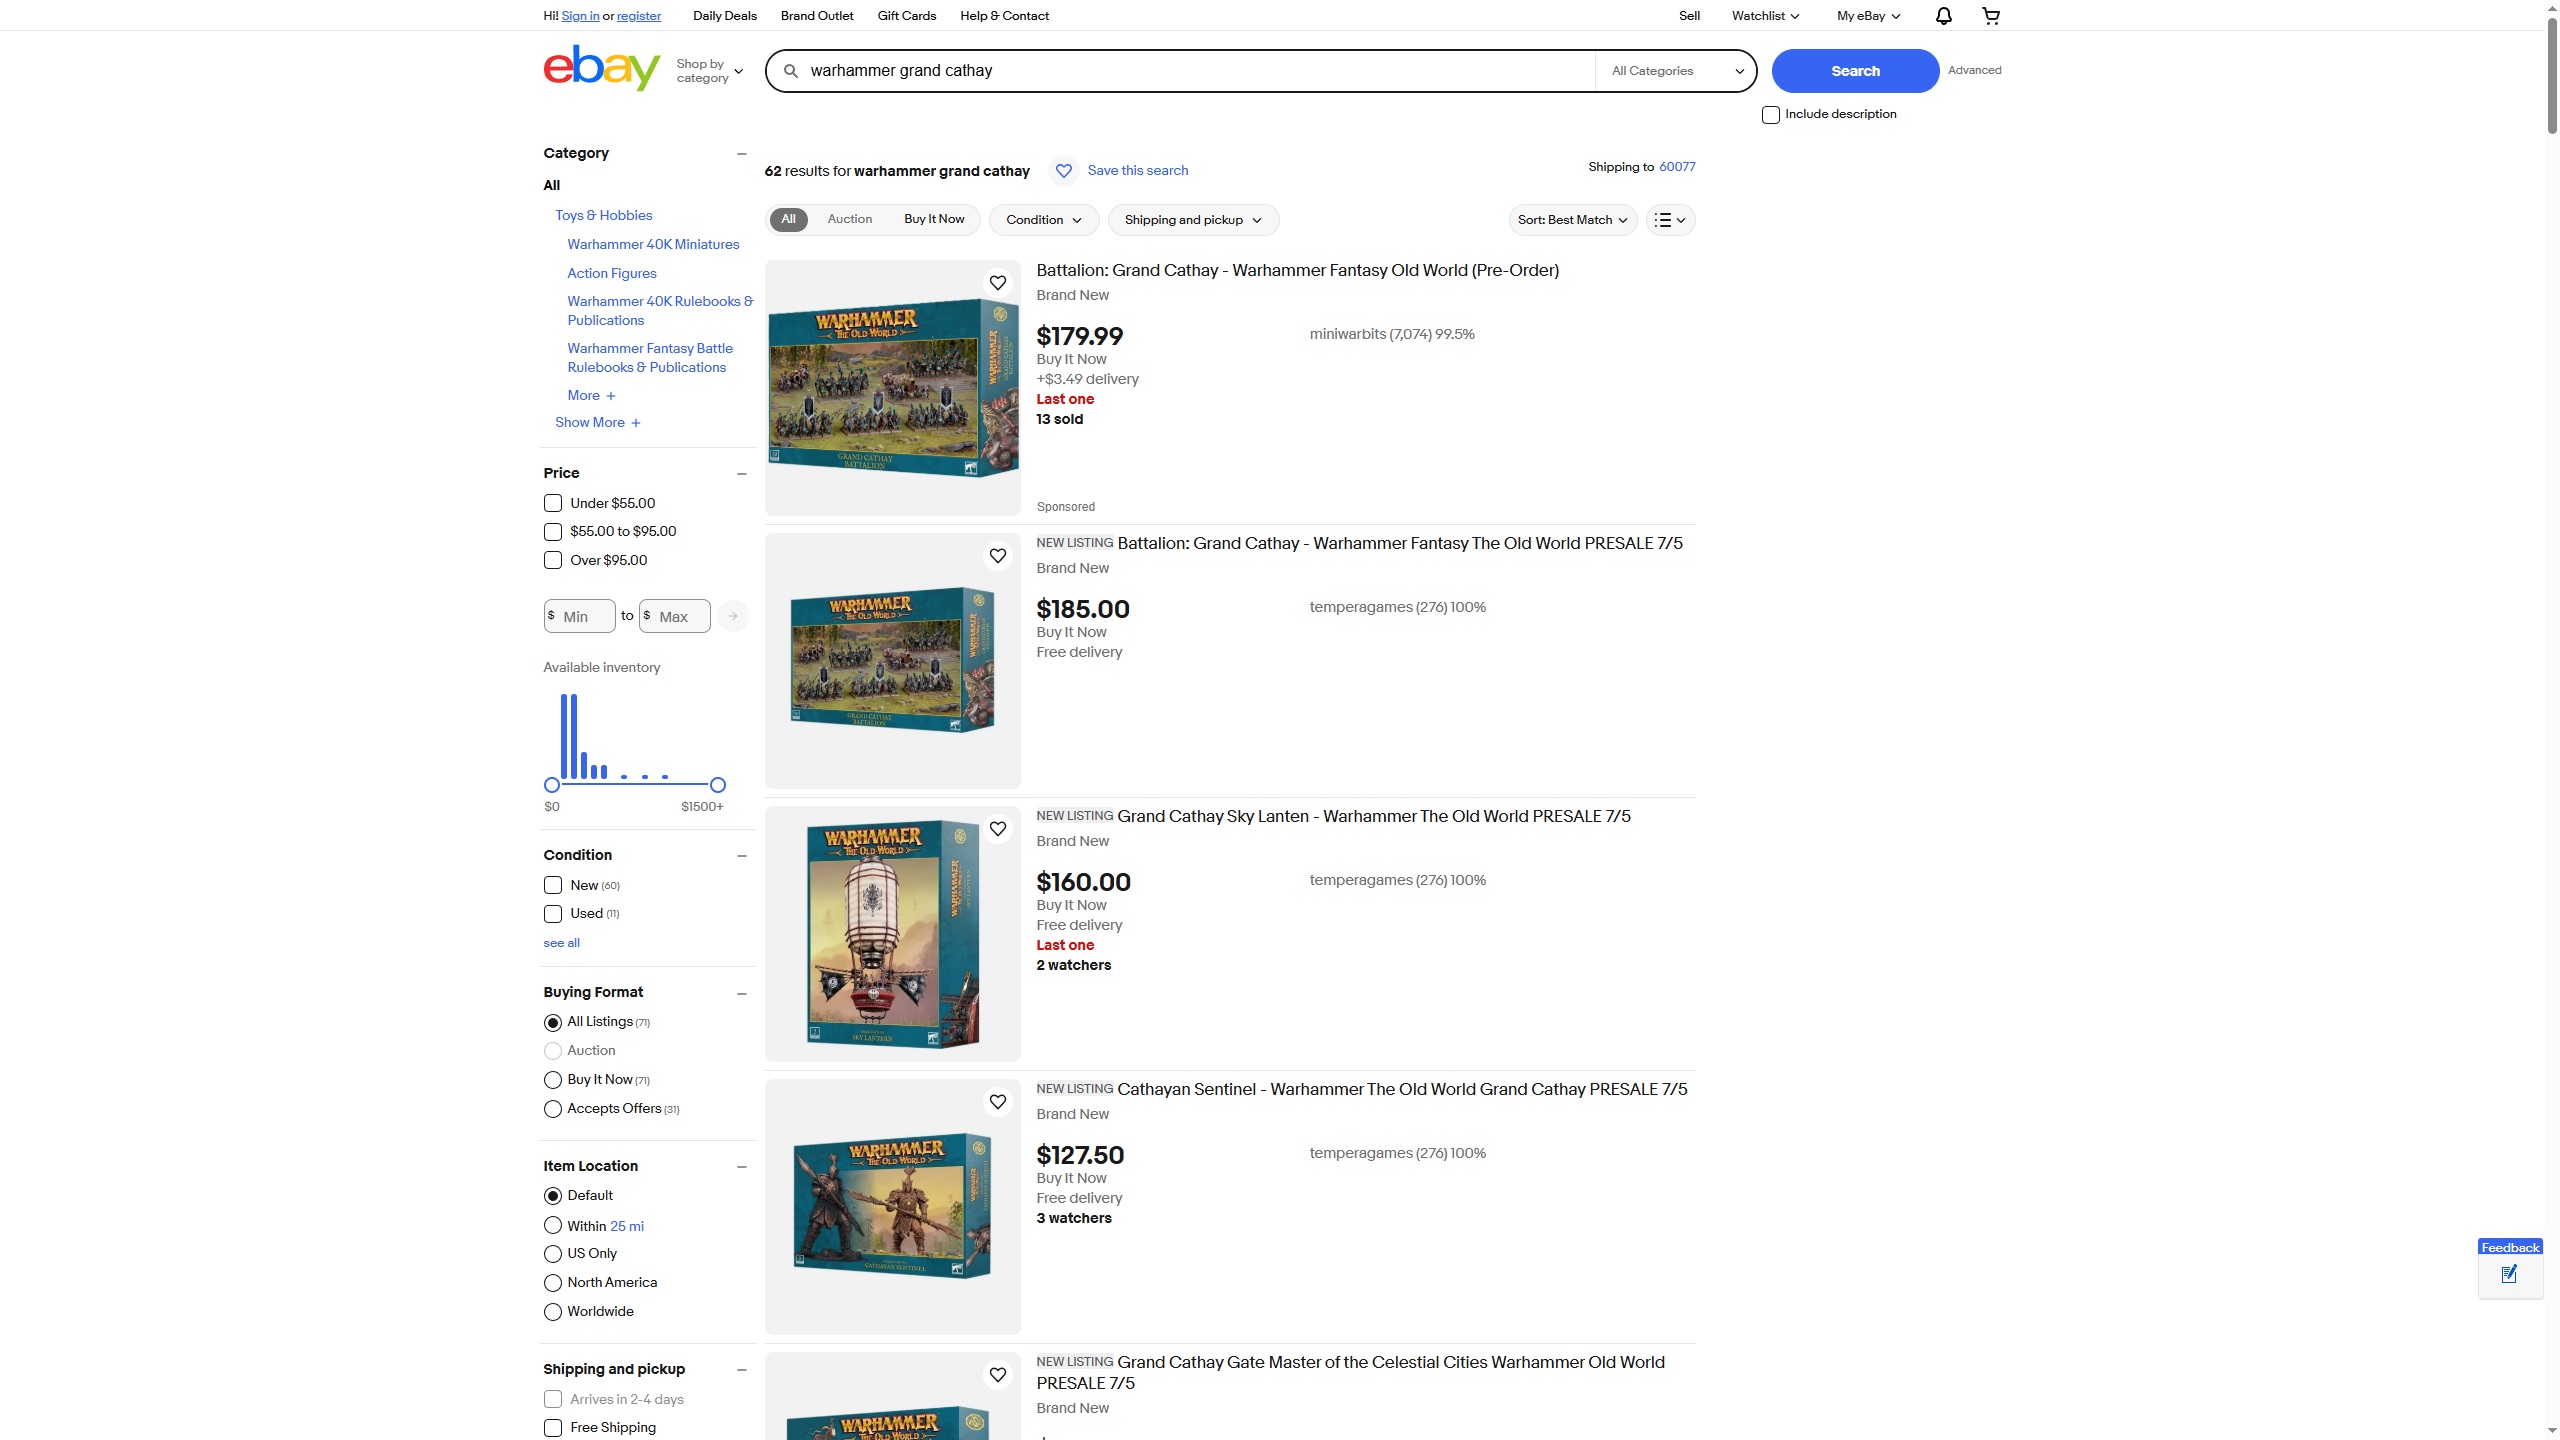2560x1440 pixels.
Task: Watchlist the Cathayan Sentinel listing heart
Action: tap(998, 1102)
